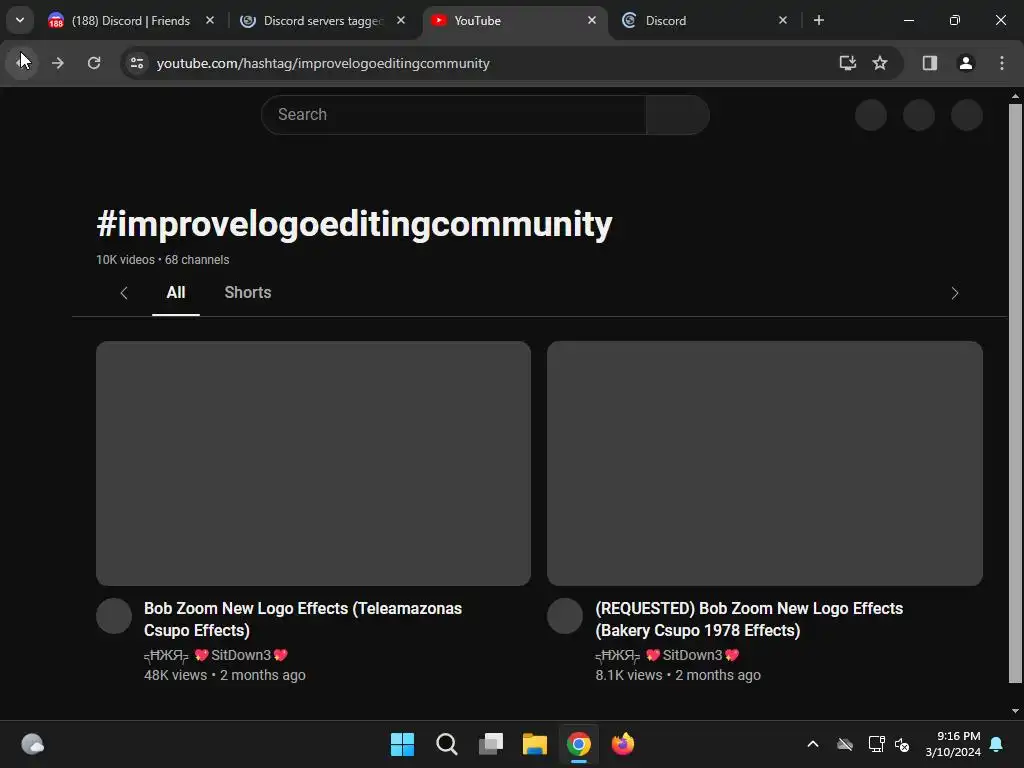Close the YouTube tab

pyautogui.click(x=592, y=21)
